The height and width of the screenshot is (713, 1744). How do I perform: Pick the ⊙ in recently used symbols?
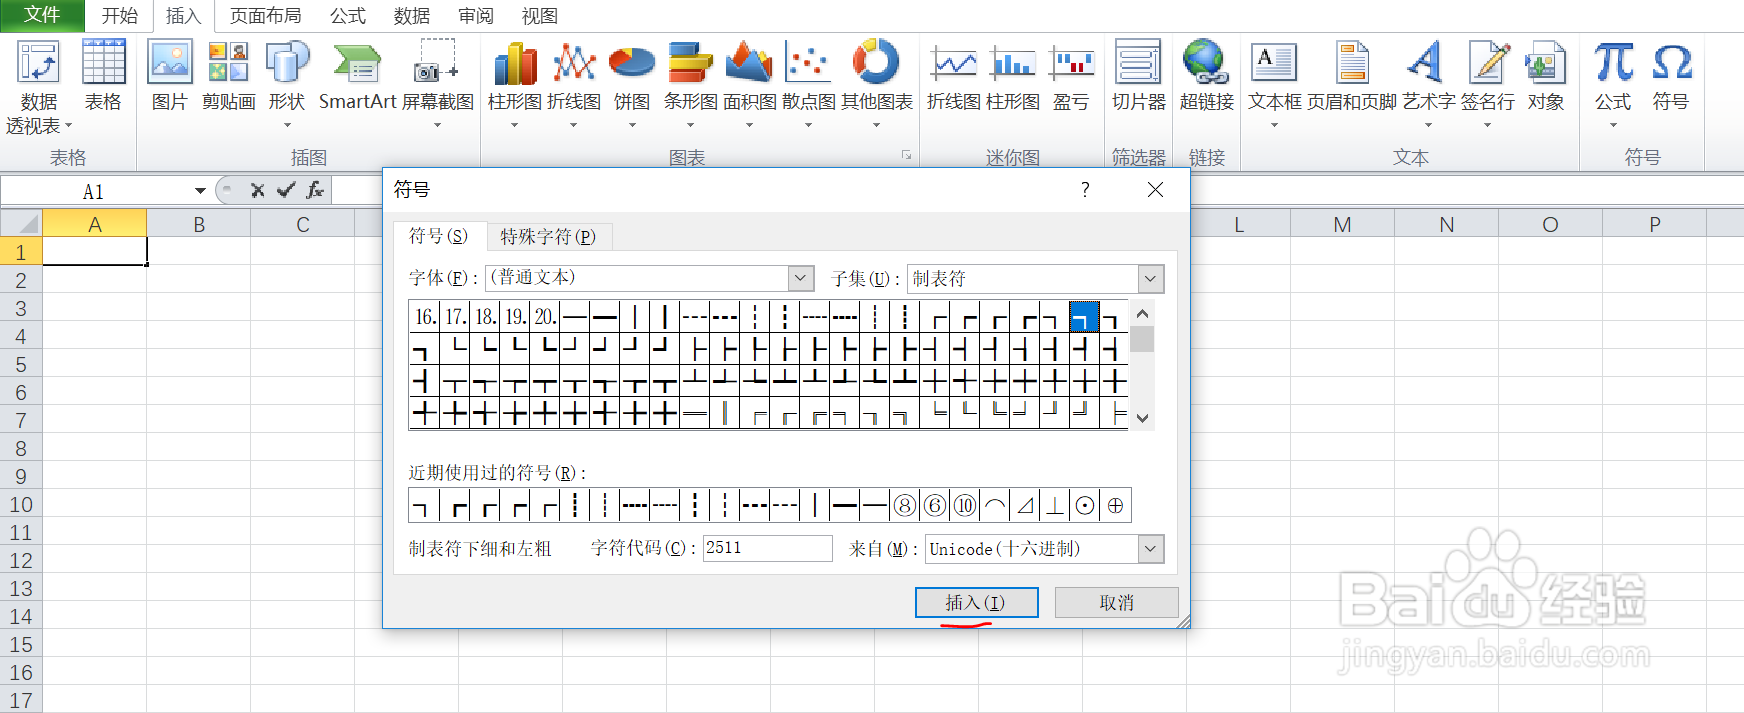pyautogui.click(x=1085, y=505)
